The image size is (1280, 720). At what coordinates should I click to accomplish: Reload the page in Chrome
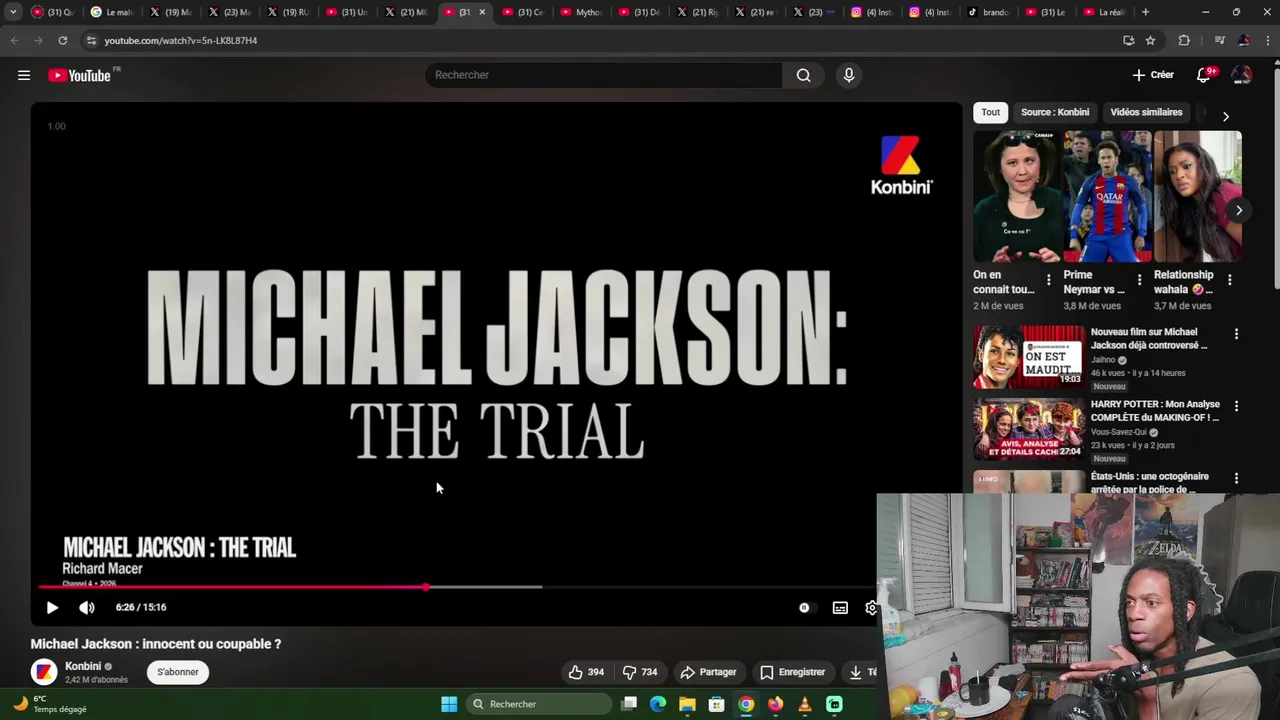point(62,40)
